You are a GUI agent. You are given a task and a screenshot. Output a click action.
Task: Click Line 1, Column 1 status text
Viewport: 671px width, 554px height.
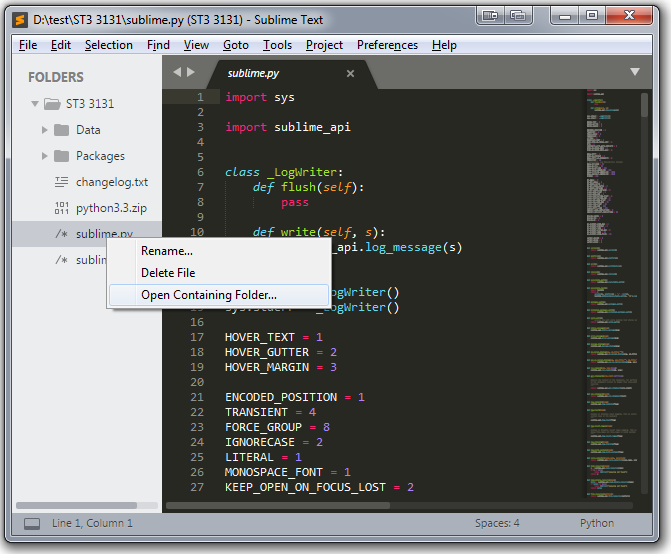coord(92,523)
